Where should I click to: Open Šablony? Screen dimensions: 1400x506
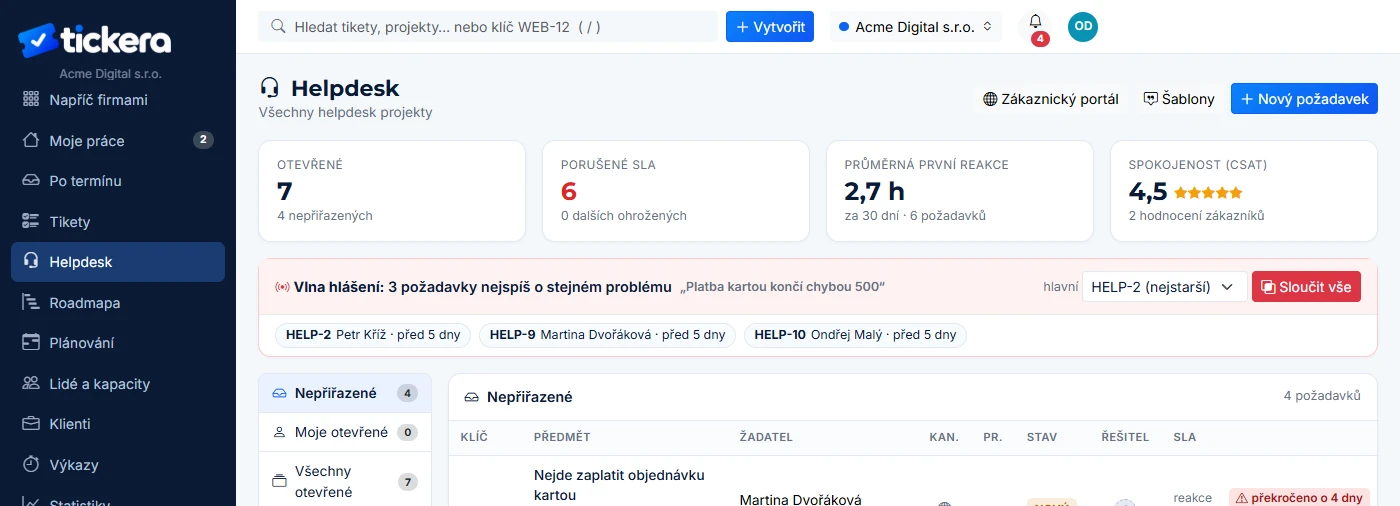point(1179,99)
